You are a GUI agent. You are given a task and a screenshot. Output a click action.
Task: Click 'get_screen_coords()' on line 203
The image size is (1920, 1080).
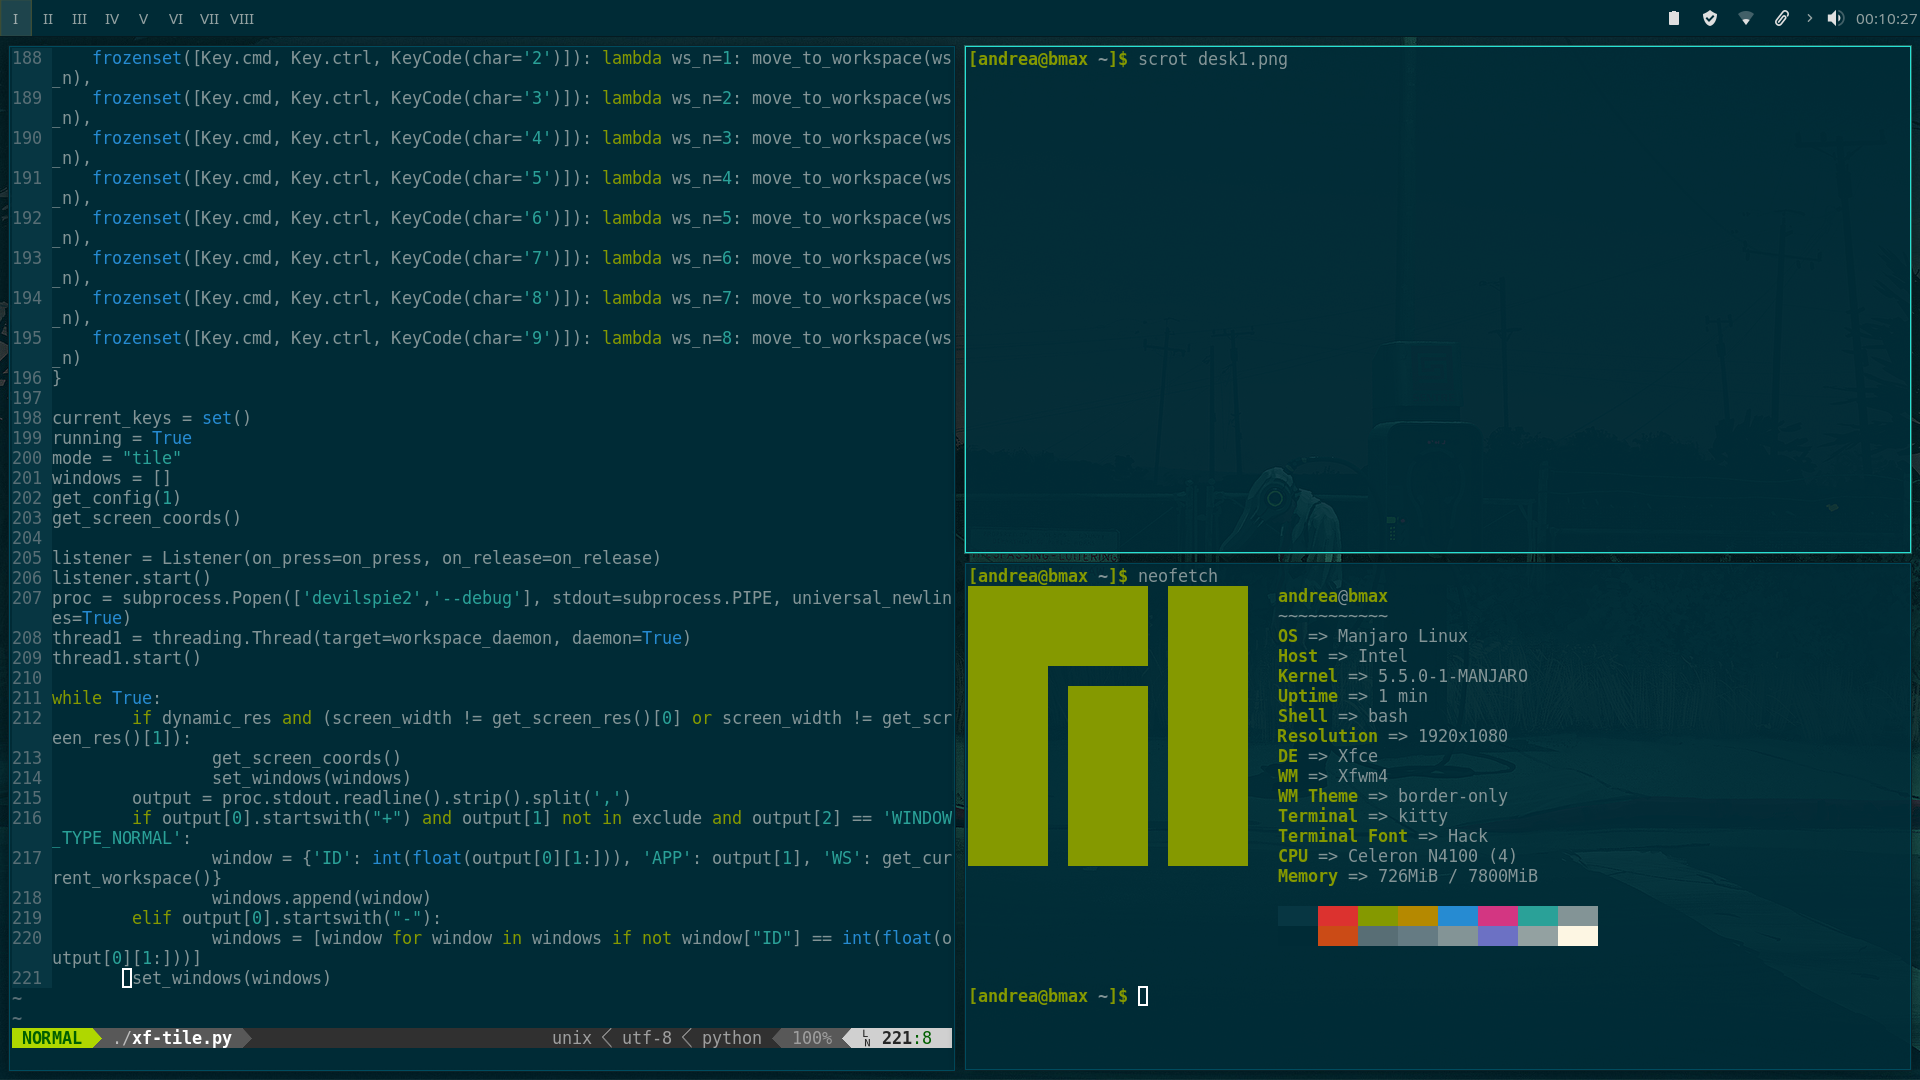coord(147,518)
